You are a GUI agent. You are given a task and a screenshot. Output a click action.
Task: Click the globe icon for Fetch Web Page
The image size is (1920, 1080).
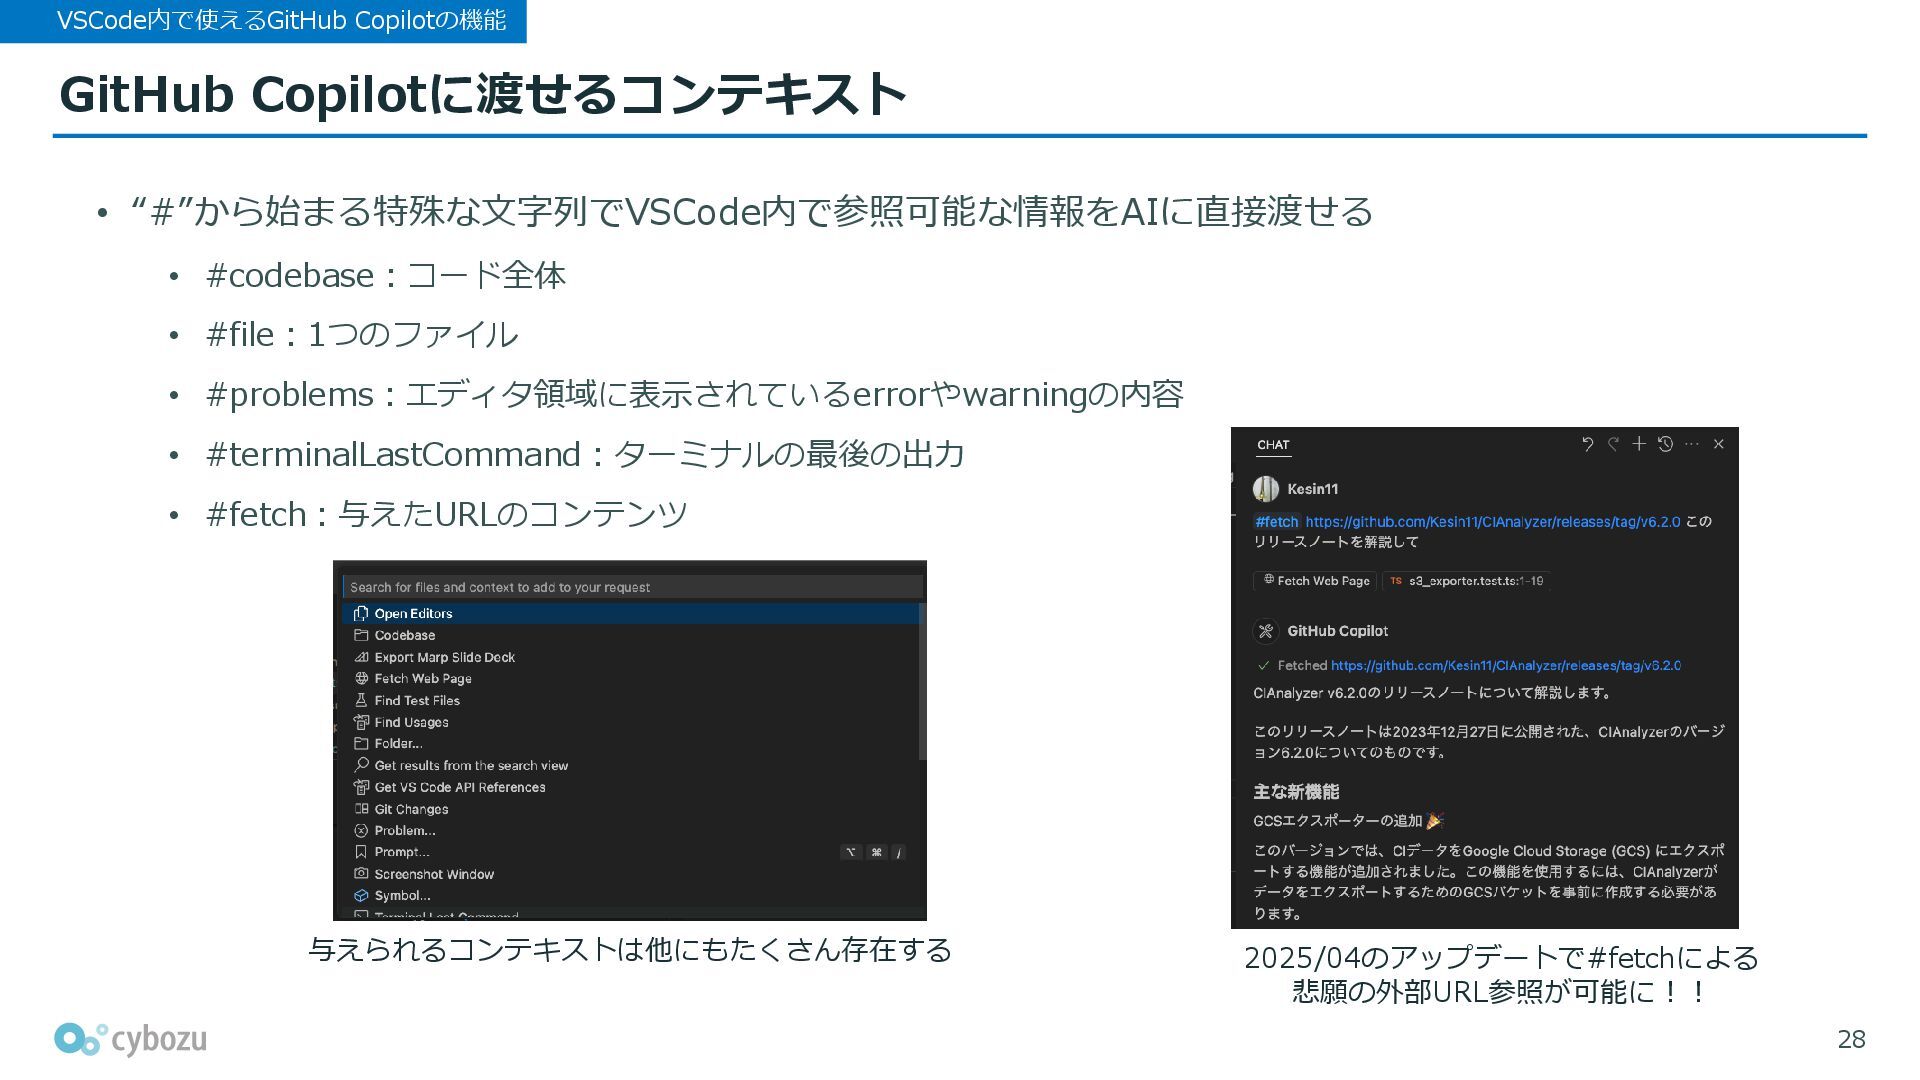(x=361, y=679)
